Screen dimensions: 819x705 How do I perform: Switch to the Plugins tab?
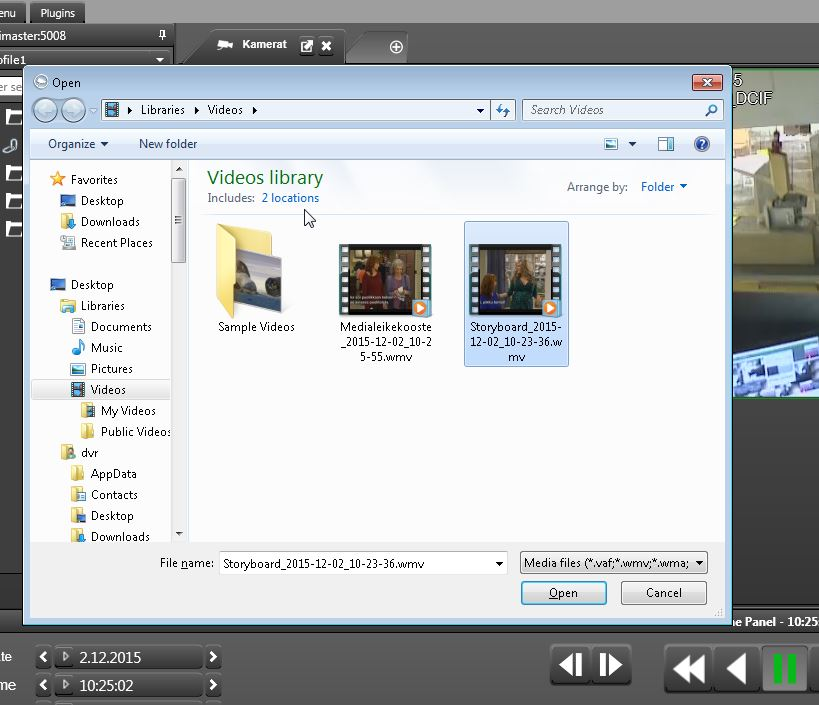tap(57, 13)
